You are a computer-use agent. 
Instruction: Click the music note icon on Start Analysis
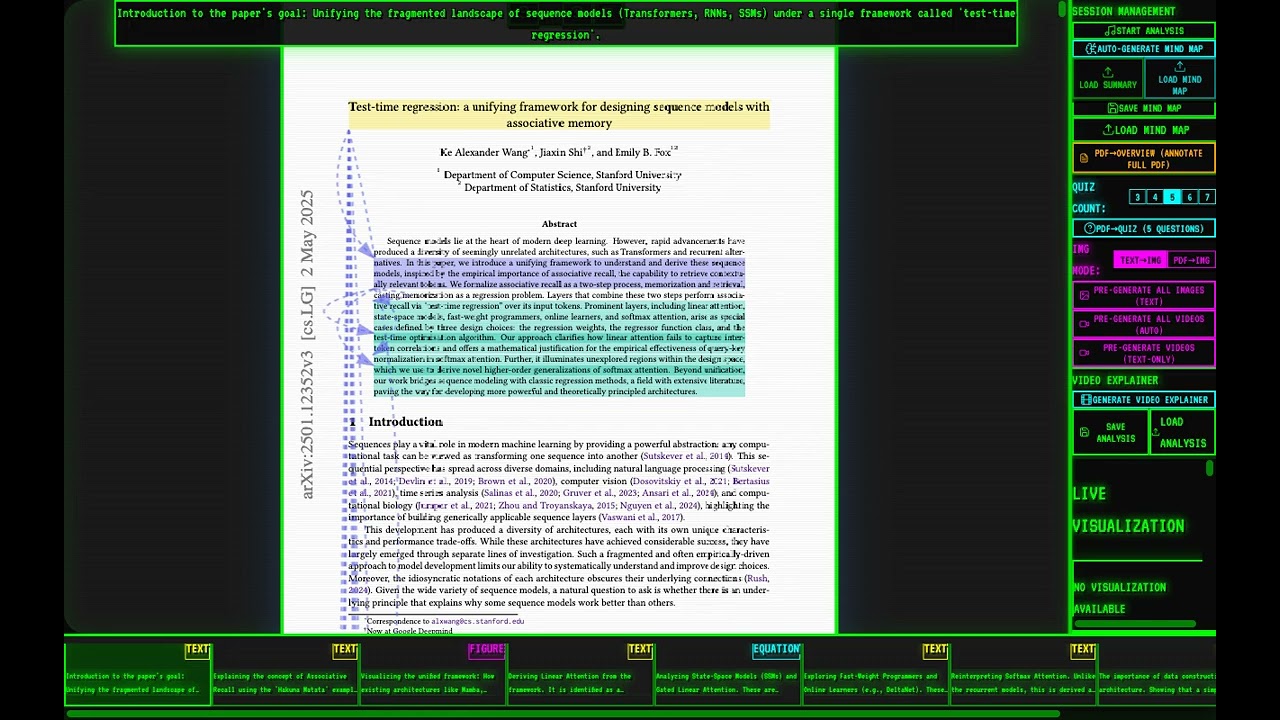(x=1111, y=31)
